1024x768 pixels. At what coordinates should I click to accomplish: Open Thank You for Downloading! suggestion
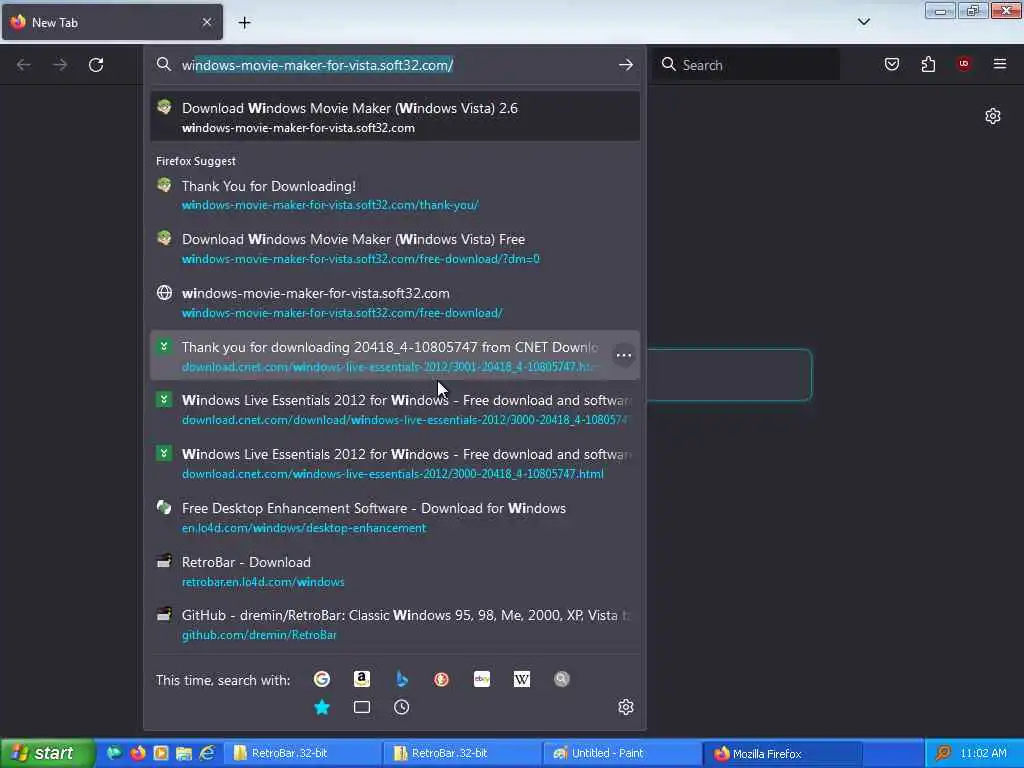point(394,195)
